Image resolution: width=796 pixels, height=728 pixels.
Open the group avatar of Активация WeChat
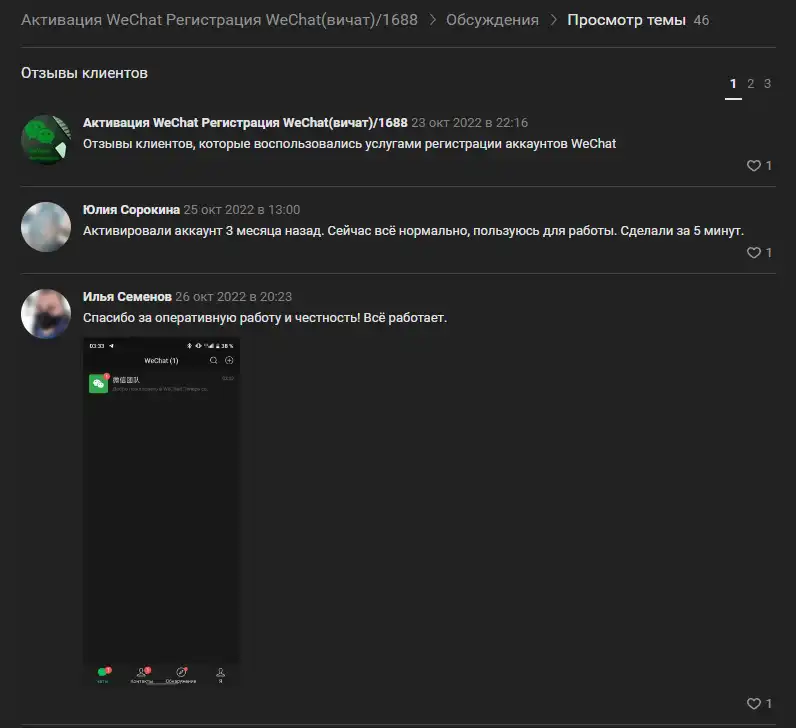(46, 140)
